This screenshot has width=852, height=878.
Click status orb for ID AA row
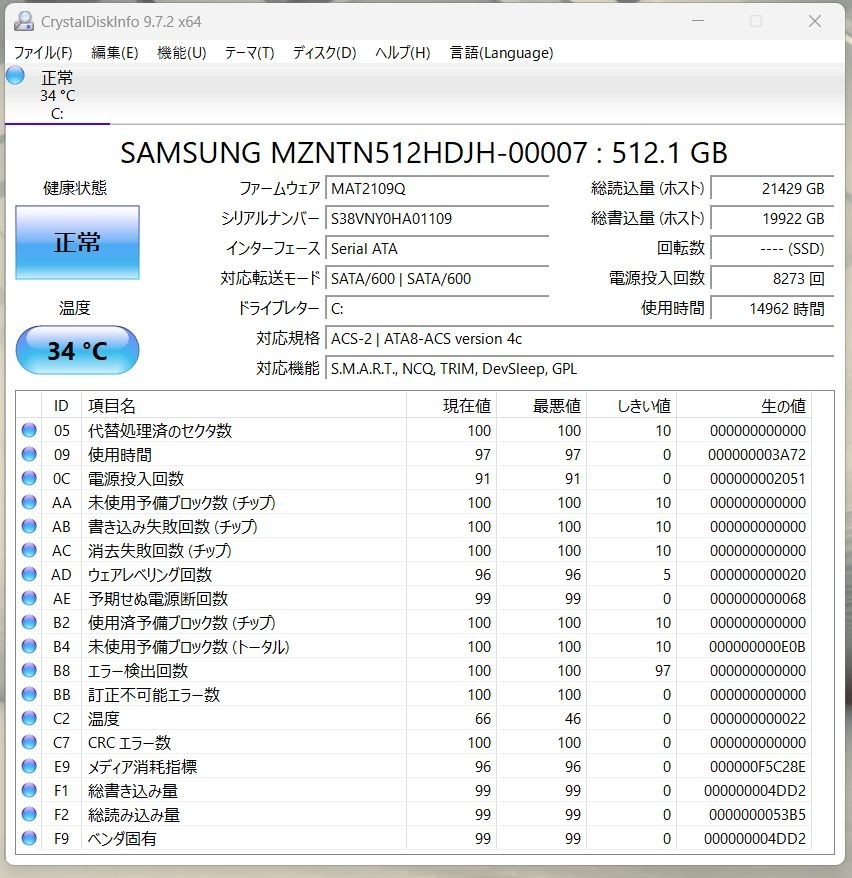[x=29, y=502]
